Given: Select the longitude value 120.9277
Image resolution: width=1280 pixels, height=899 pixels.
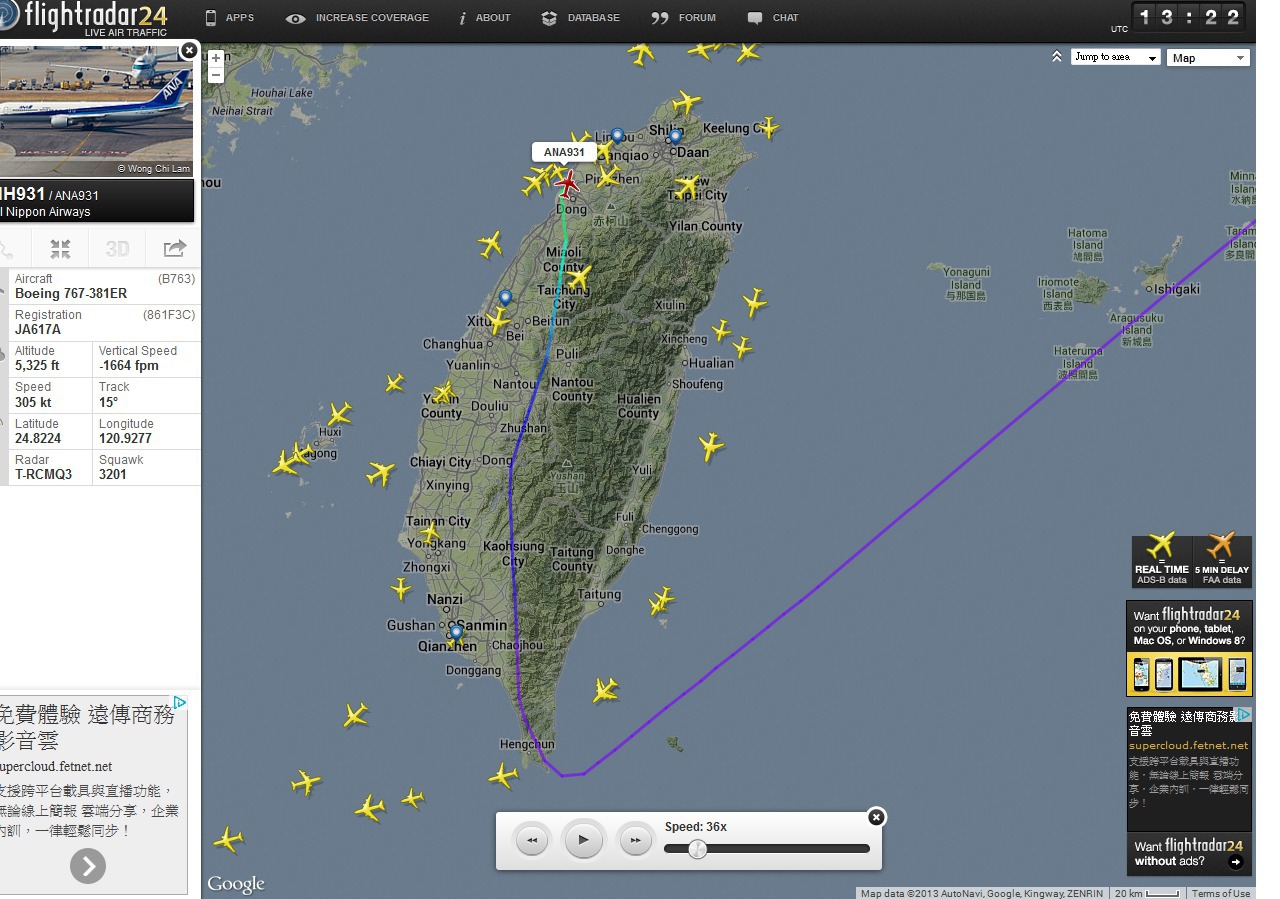Looking at the screenshot, I should [126, 438].
